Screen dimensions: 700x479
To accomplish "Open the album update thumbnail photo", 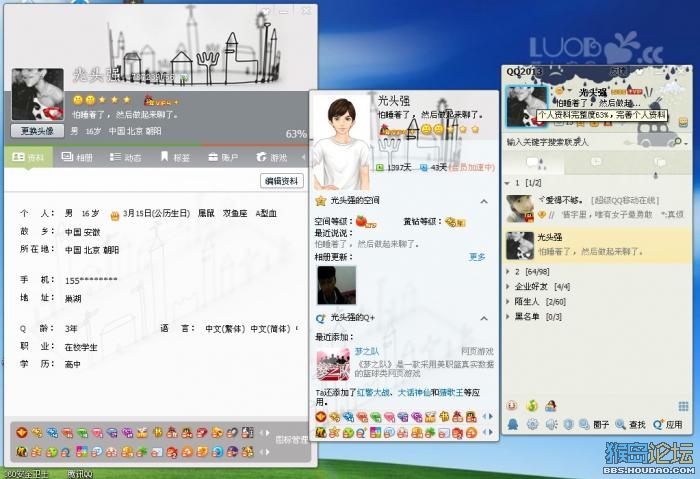I will [x=337, y=285].
